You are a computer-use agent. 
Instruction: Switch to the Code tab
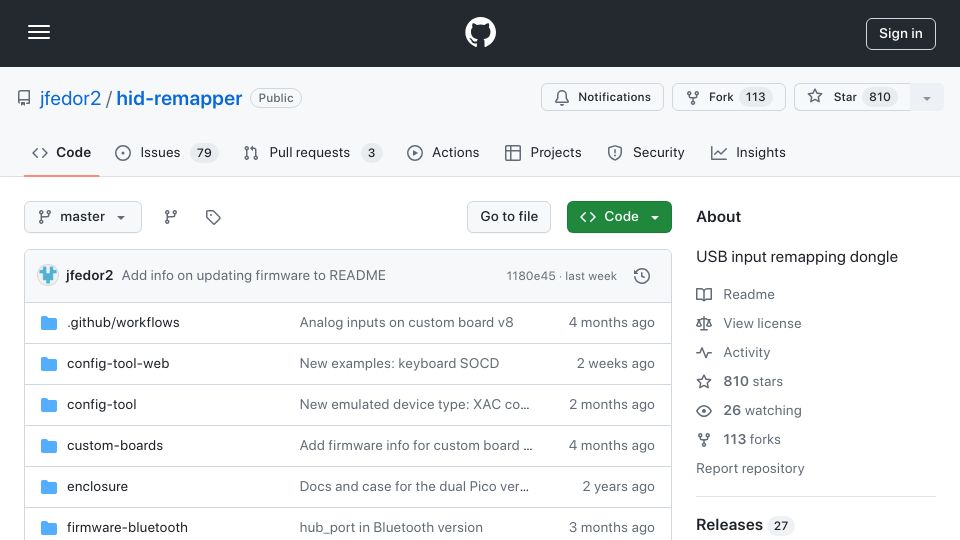61,153
